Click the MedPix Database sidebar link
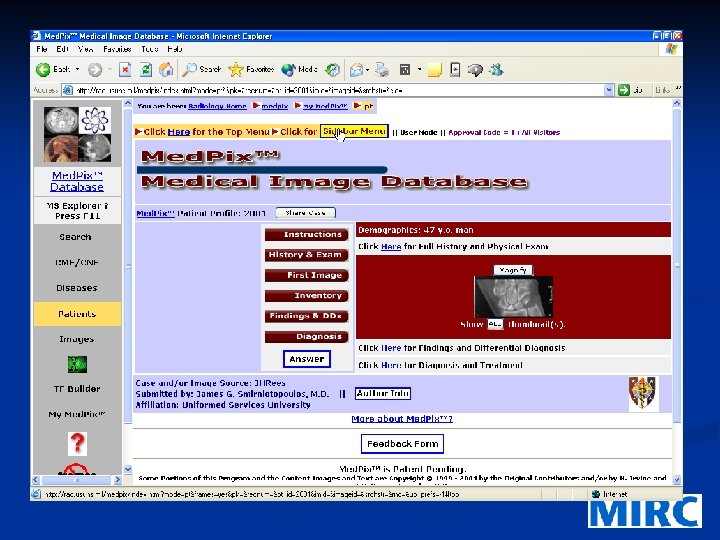The height and width of the screenshot is (540, 720). (77, 181)
